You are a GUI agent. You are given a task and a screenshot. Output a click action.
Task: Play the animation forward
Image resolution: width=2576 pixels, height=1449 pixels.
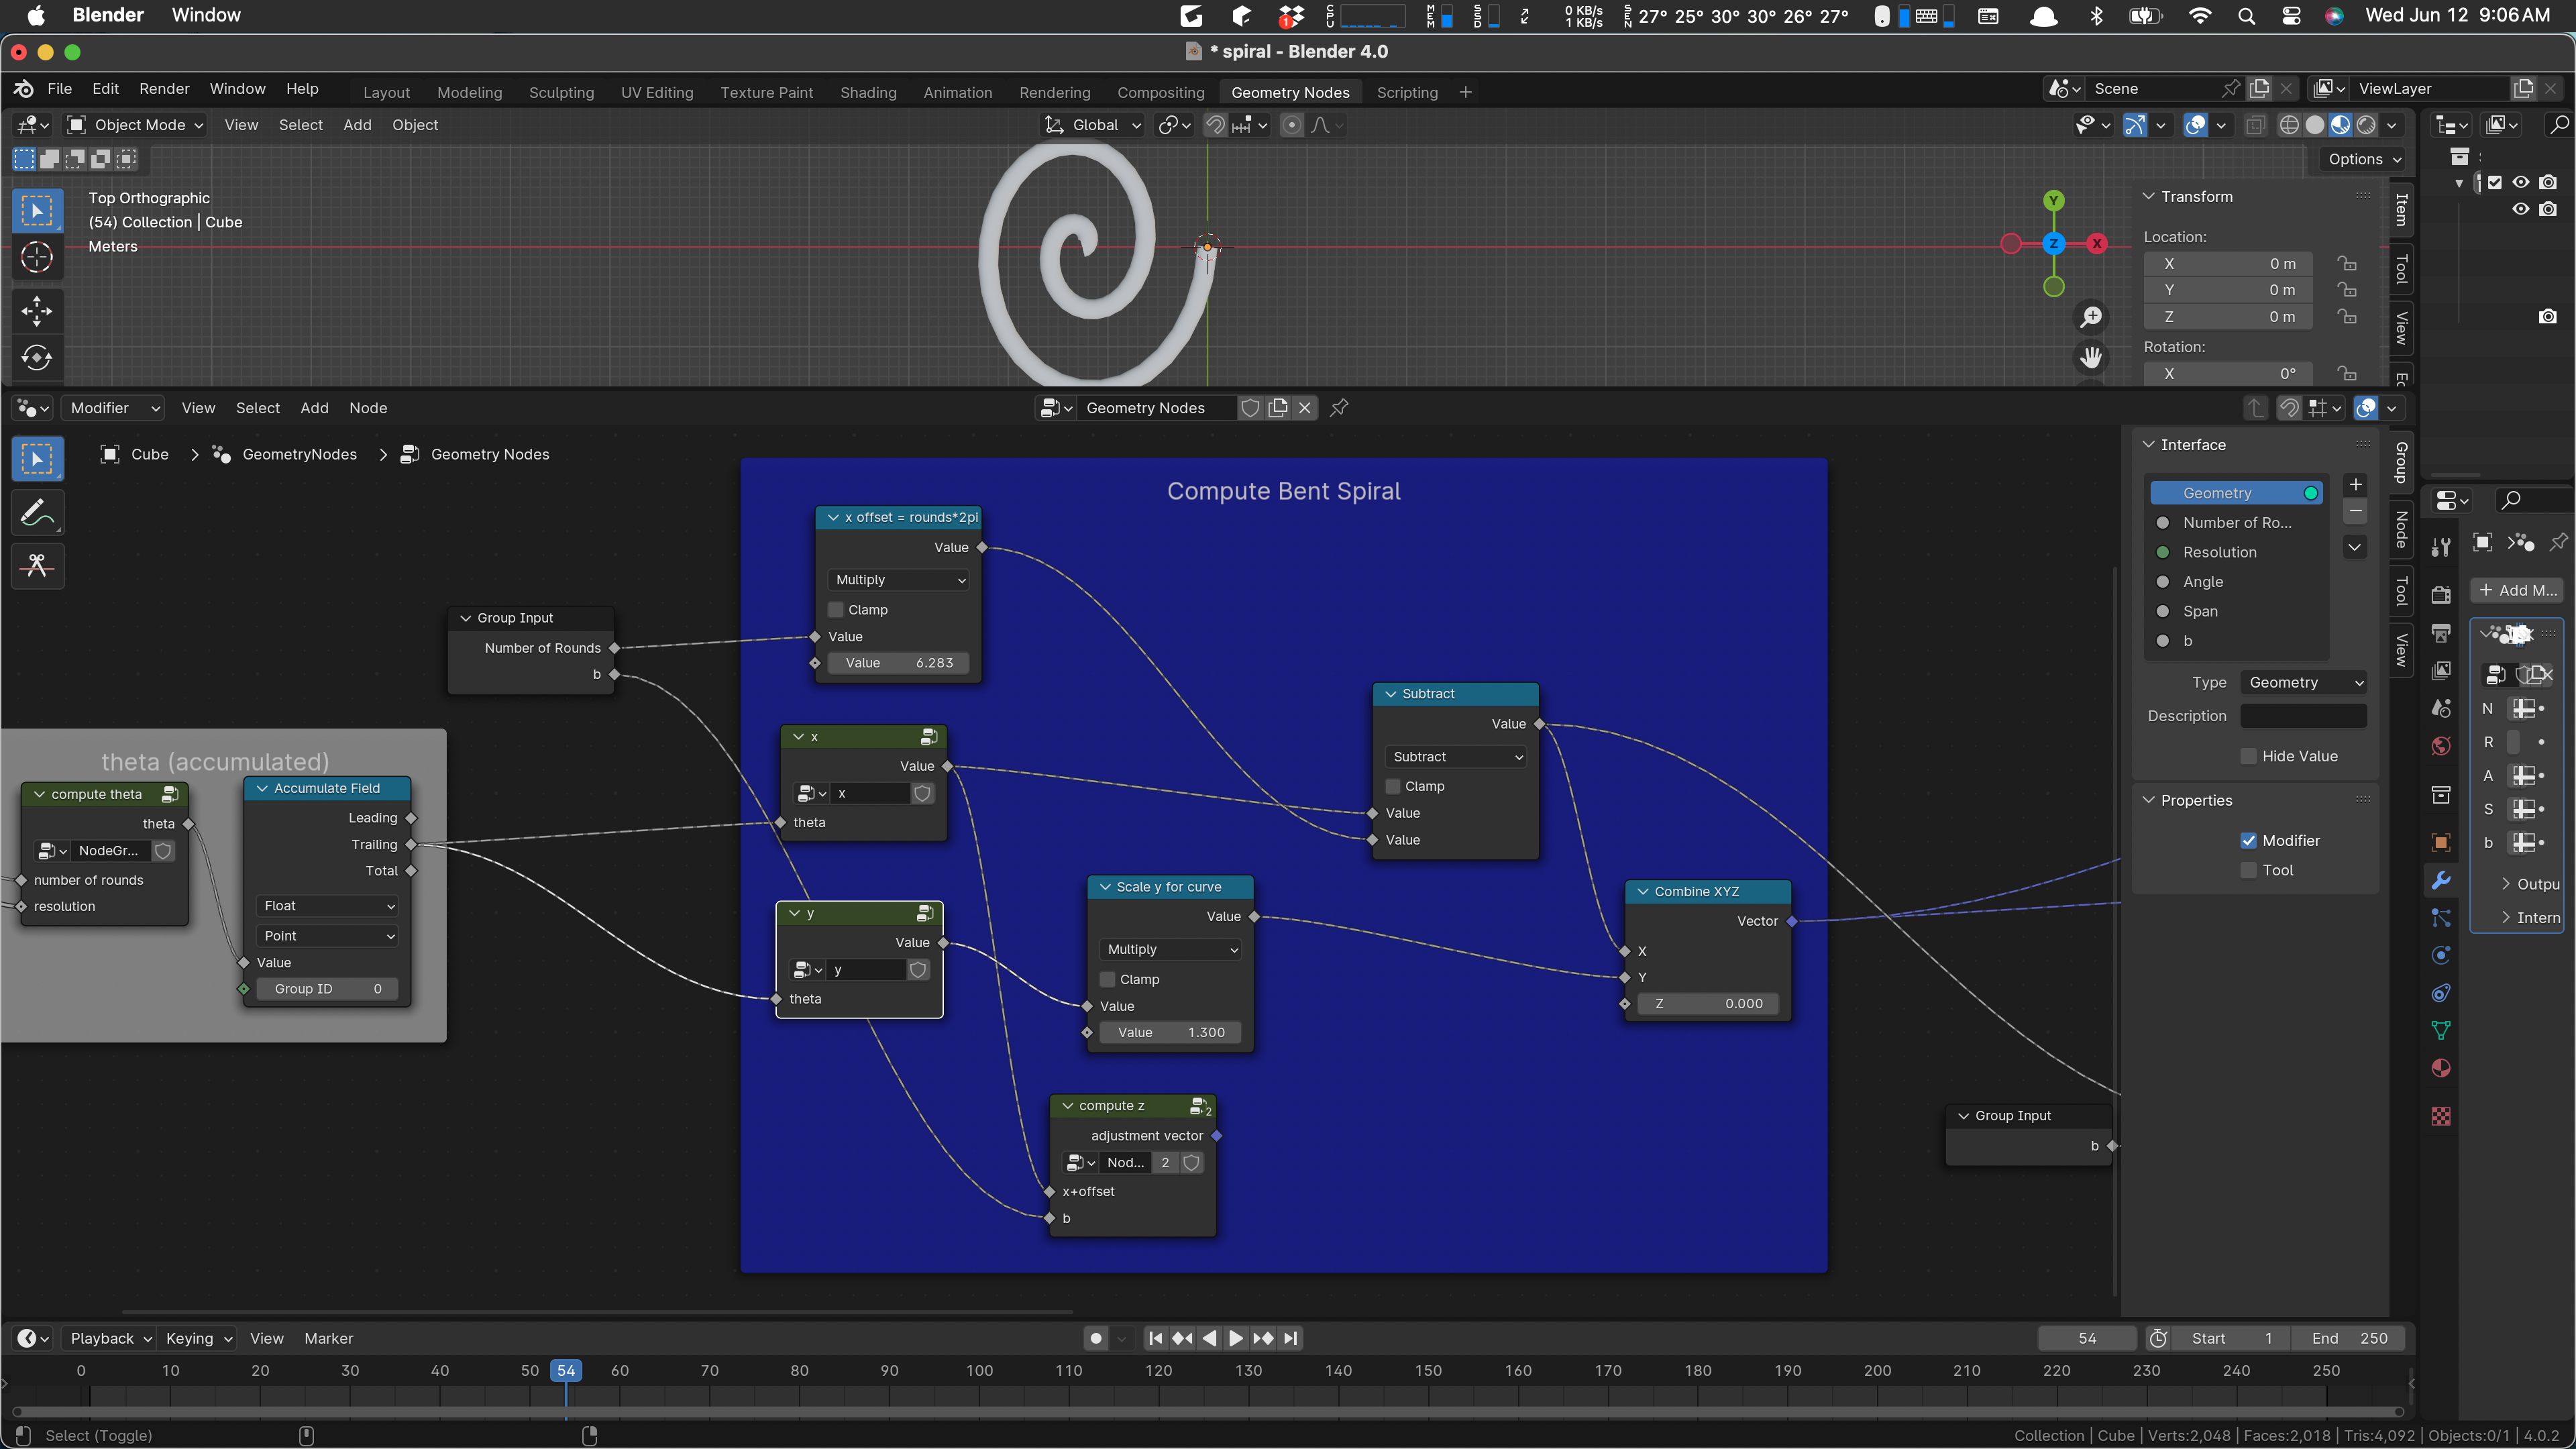tap(1236, 1338)
